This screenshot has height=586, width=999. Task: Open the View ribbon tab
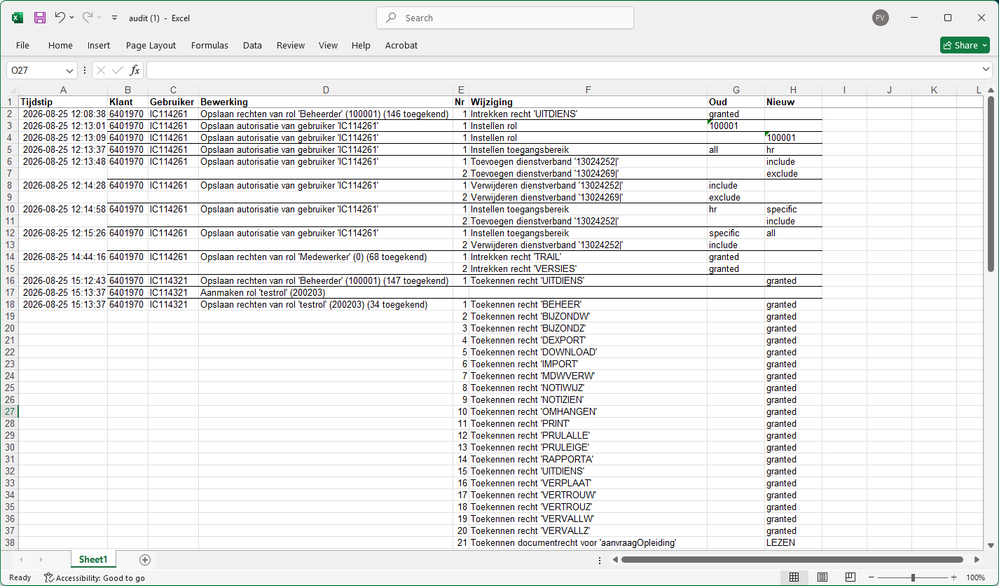point(328,45)
